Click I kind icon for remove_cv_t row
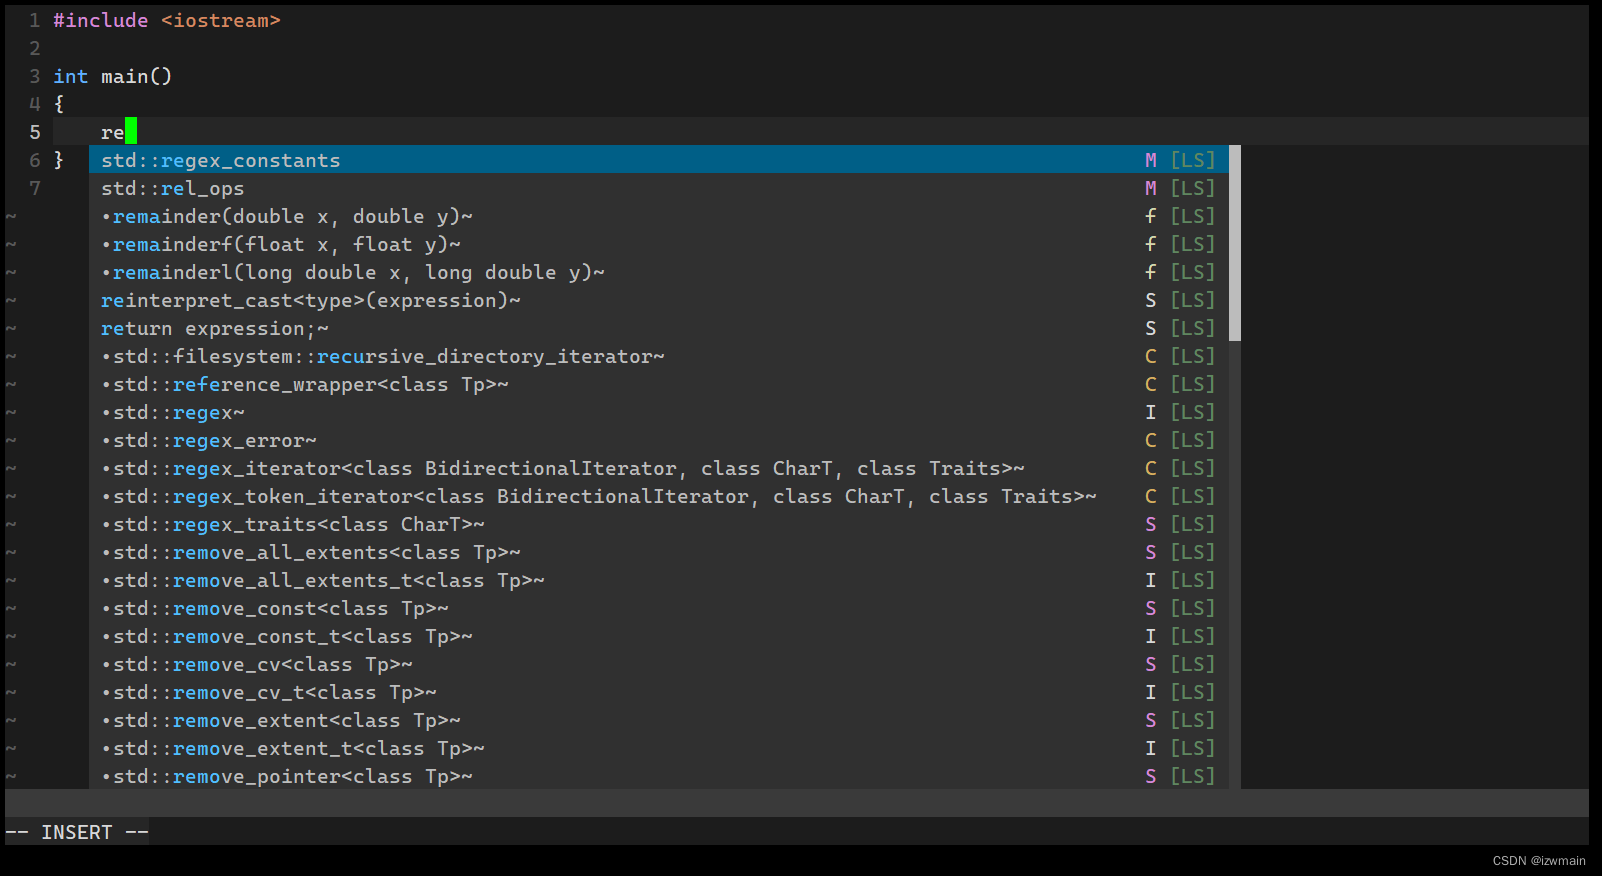1602x876 pixels. 1151,692
